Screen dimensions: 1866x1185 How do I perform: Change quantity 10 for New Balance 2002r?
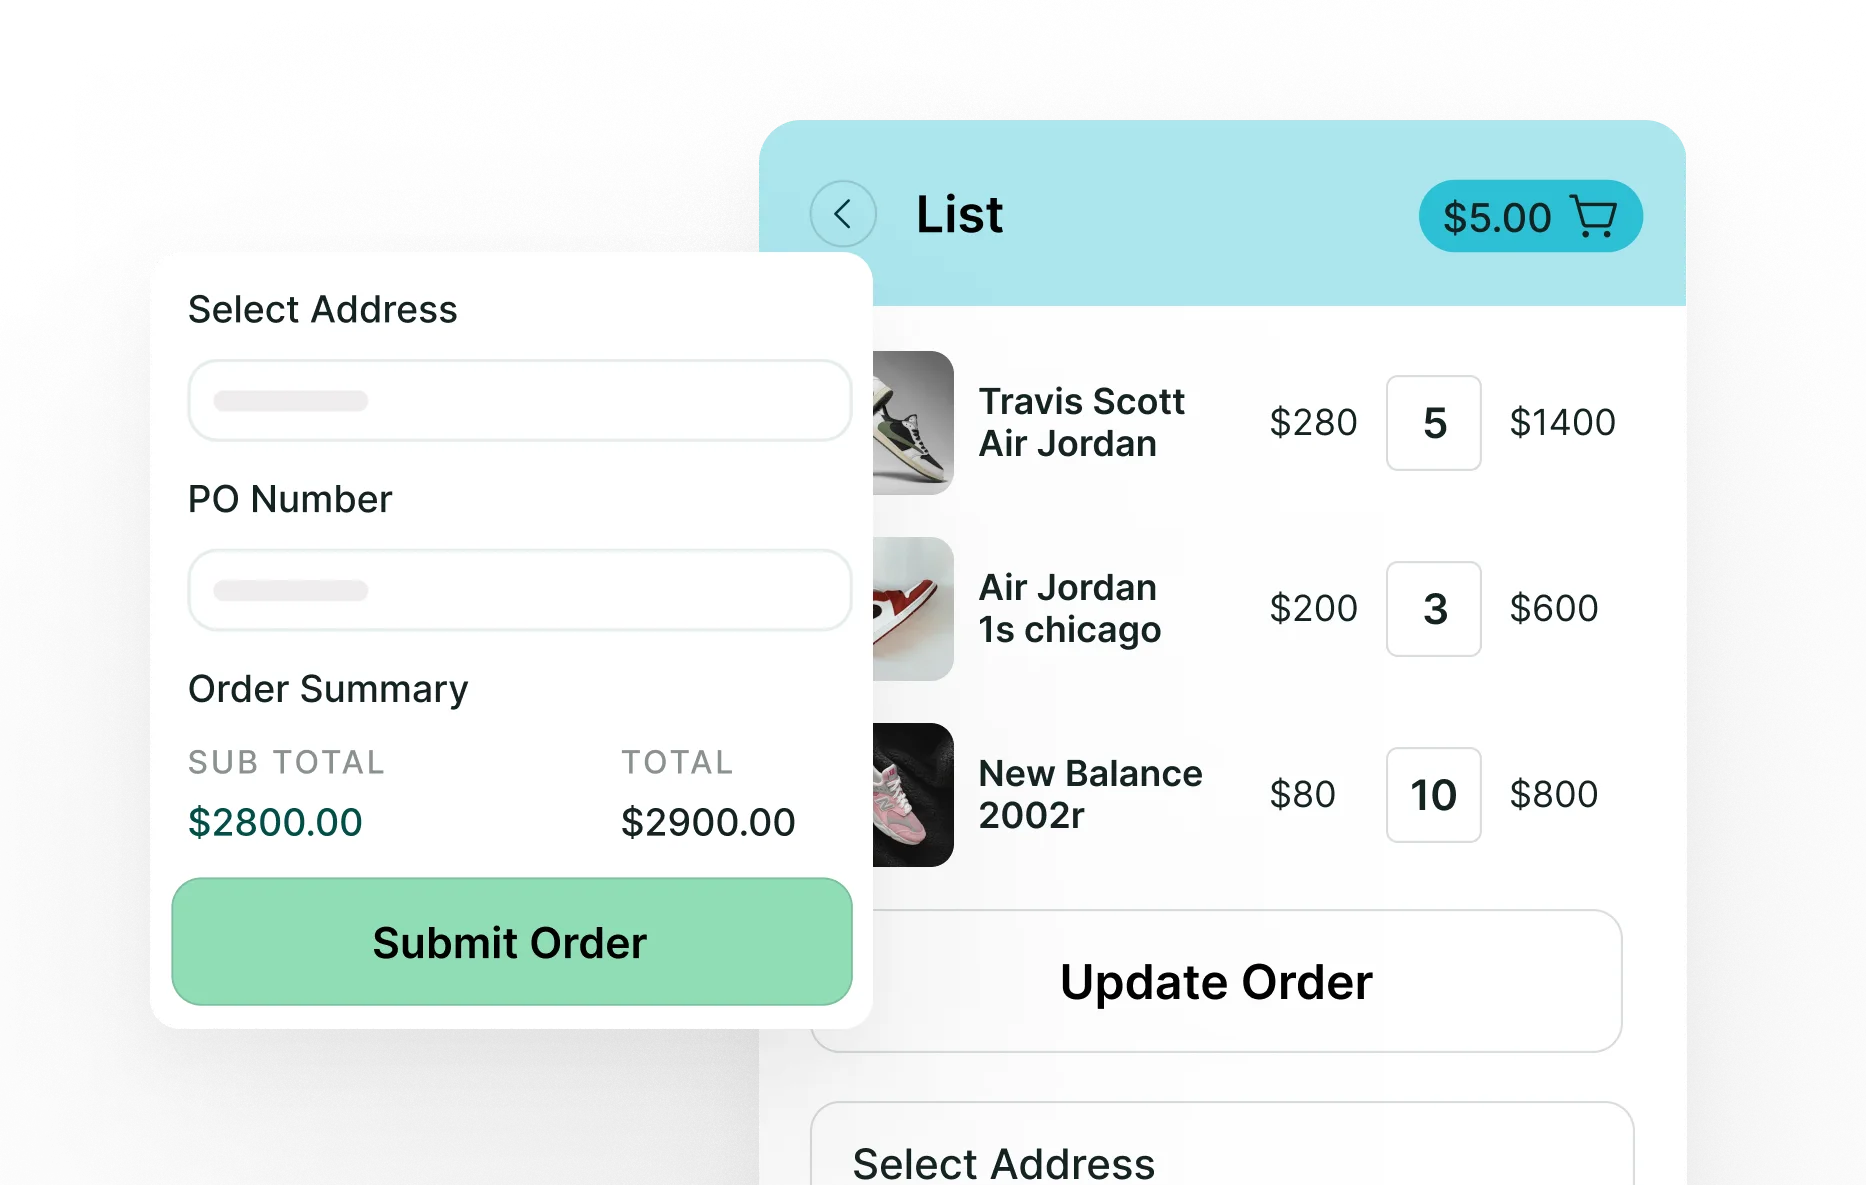[x=1433, y=795]
